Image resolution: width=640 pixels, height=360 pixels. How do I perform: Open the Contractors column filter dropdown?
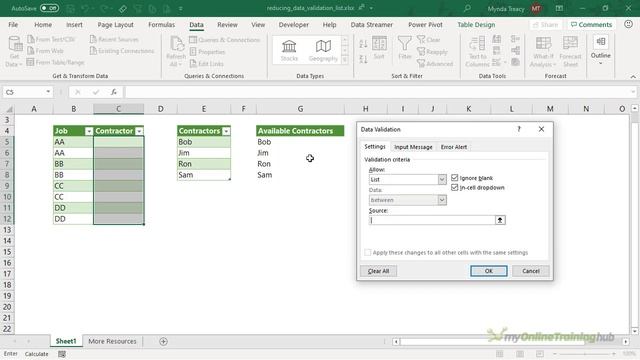226,131
